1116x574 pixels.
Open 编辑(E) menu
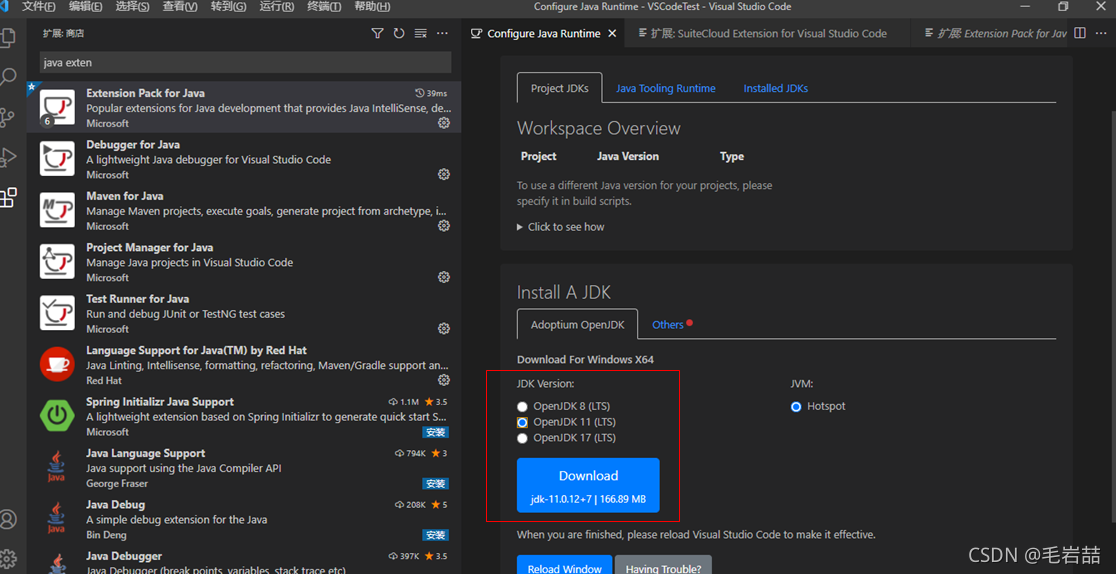tap(85, 6)
